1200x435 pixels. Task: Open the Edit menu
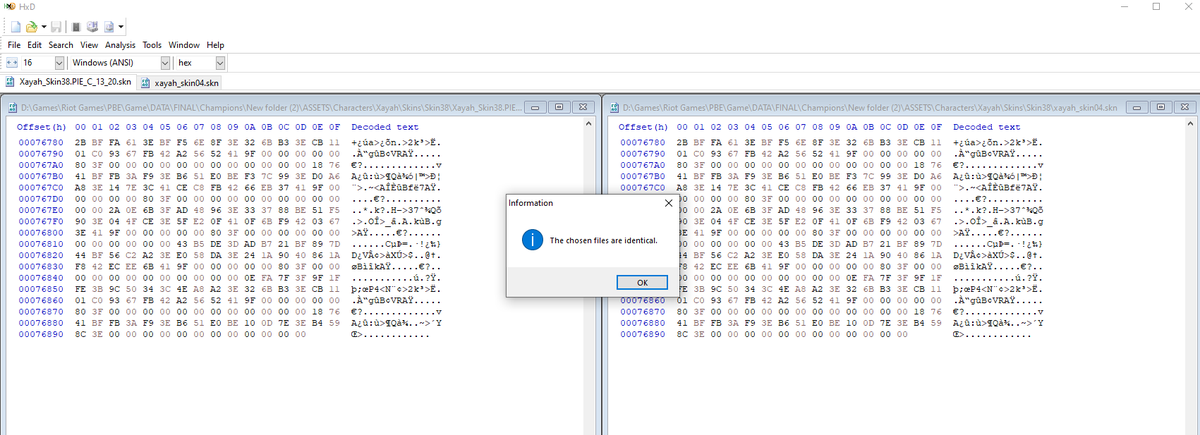coord(35,45)
